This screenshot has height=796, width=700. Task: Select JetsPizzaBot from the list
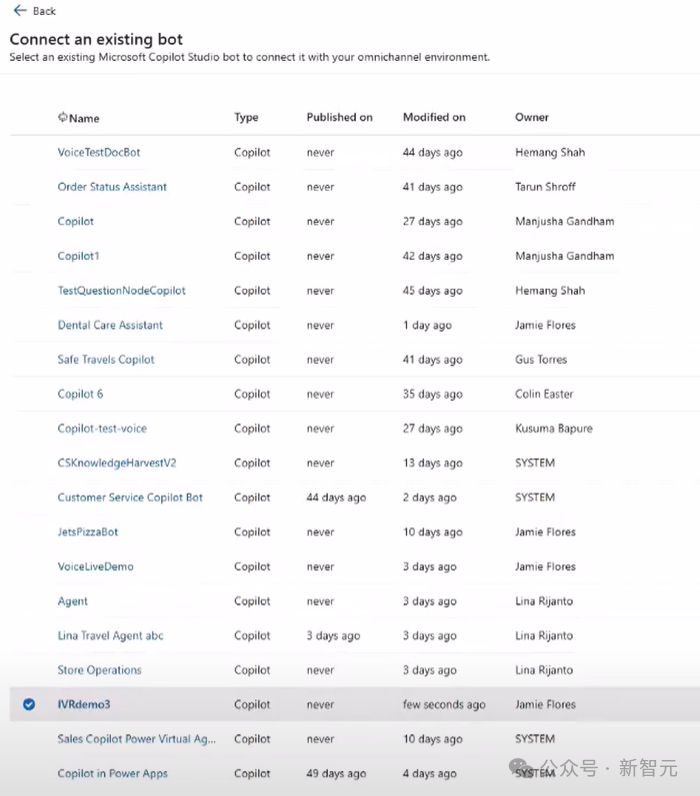tap(88, 532)
